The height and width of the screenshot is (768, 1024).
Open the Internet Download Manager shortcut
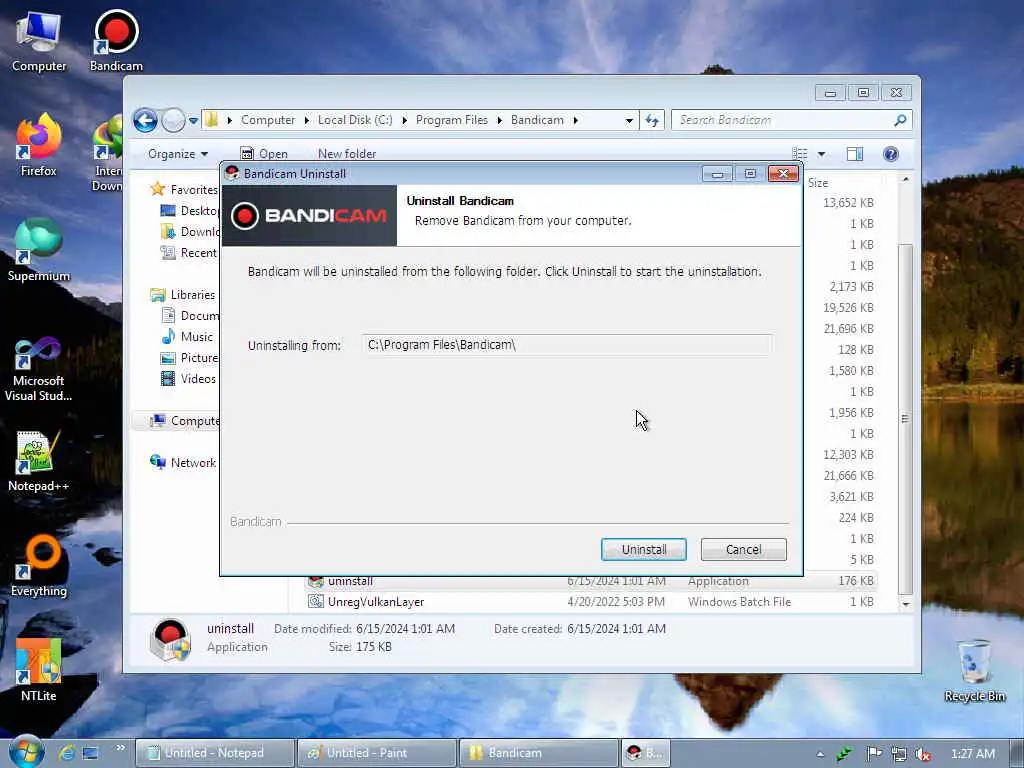(x=108, y=153)
